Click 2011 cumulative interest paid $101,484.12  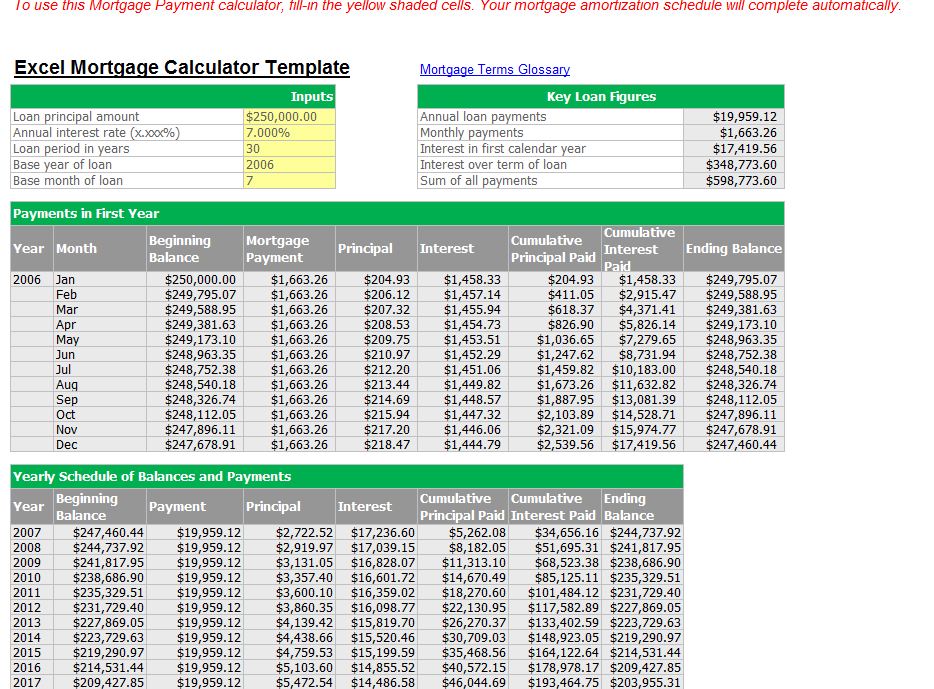click(555, 593)
